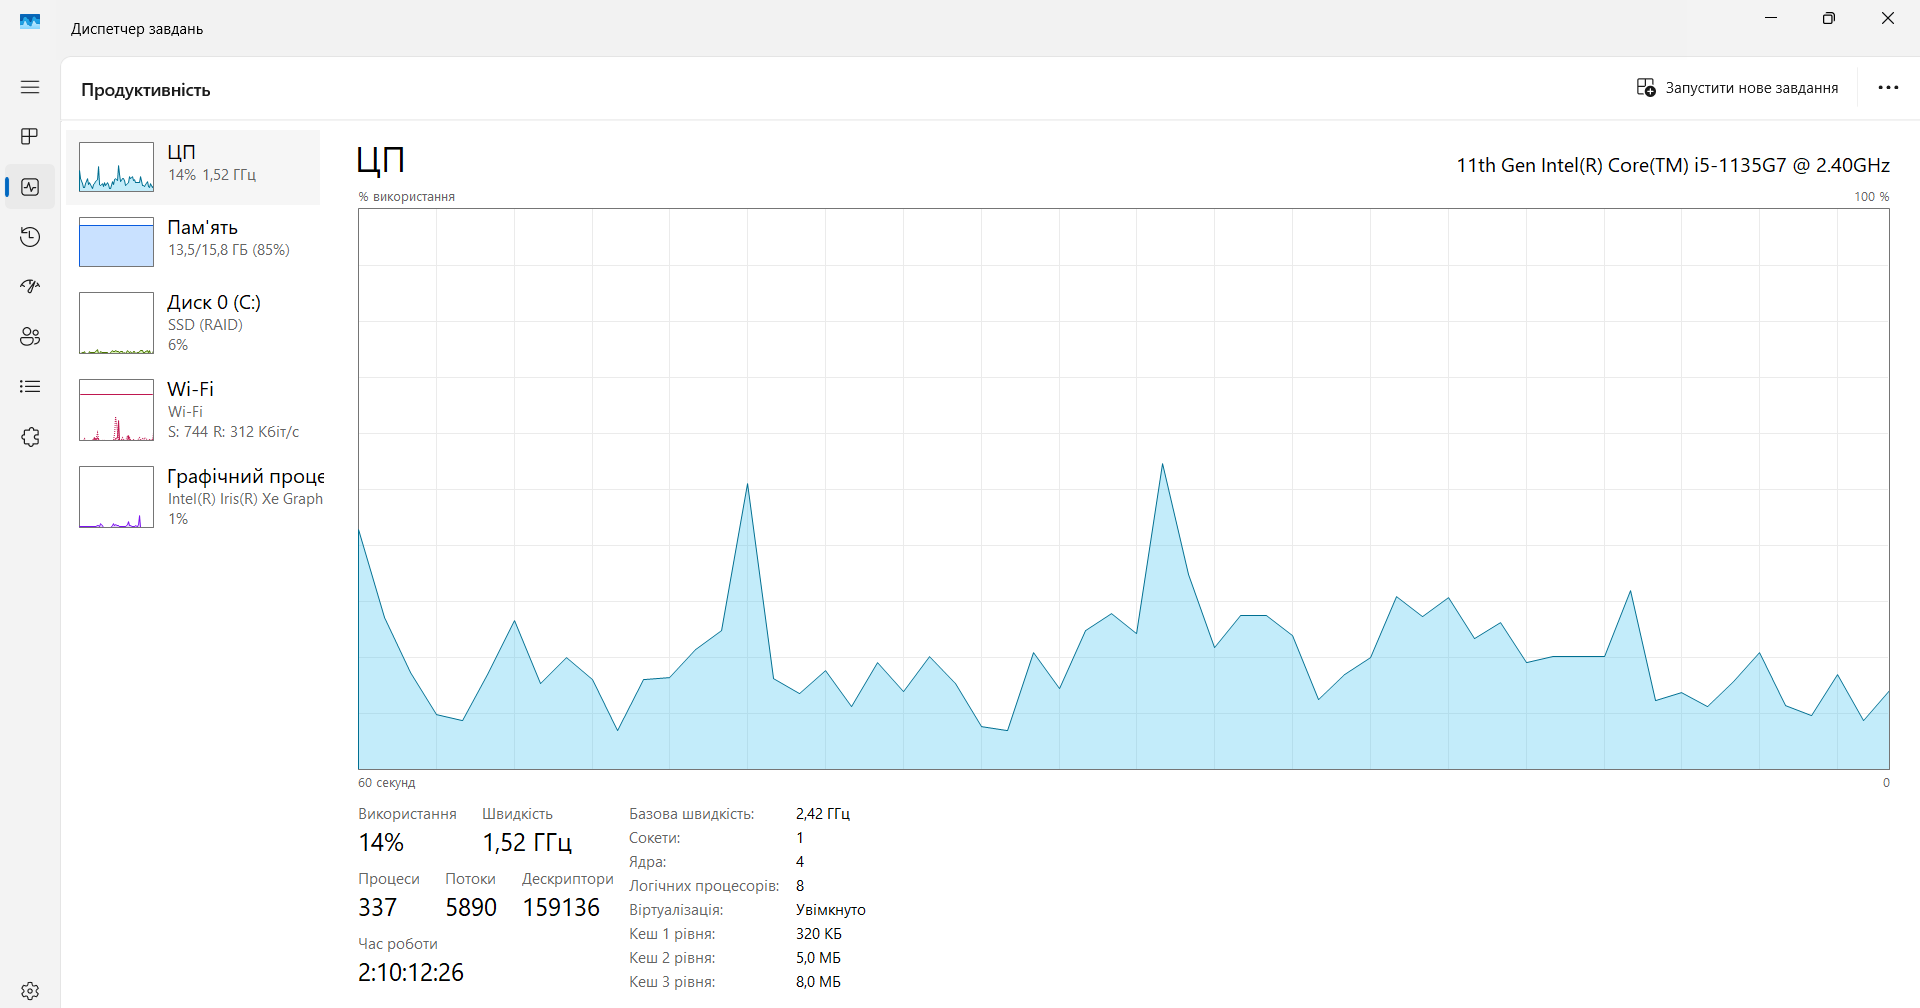Viewport: 1920px width, 1008px height.
Task: Open the hamburger navigation menu
Action: 30,87
